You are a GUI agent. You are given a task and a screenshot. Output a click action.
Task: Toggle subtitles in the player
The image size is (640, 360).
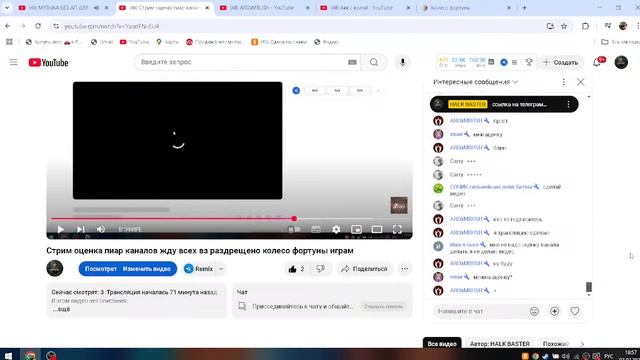[316, 229]
